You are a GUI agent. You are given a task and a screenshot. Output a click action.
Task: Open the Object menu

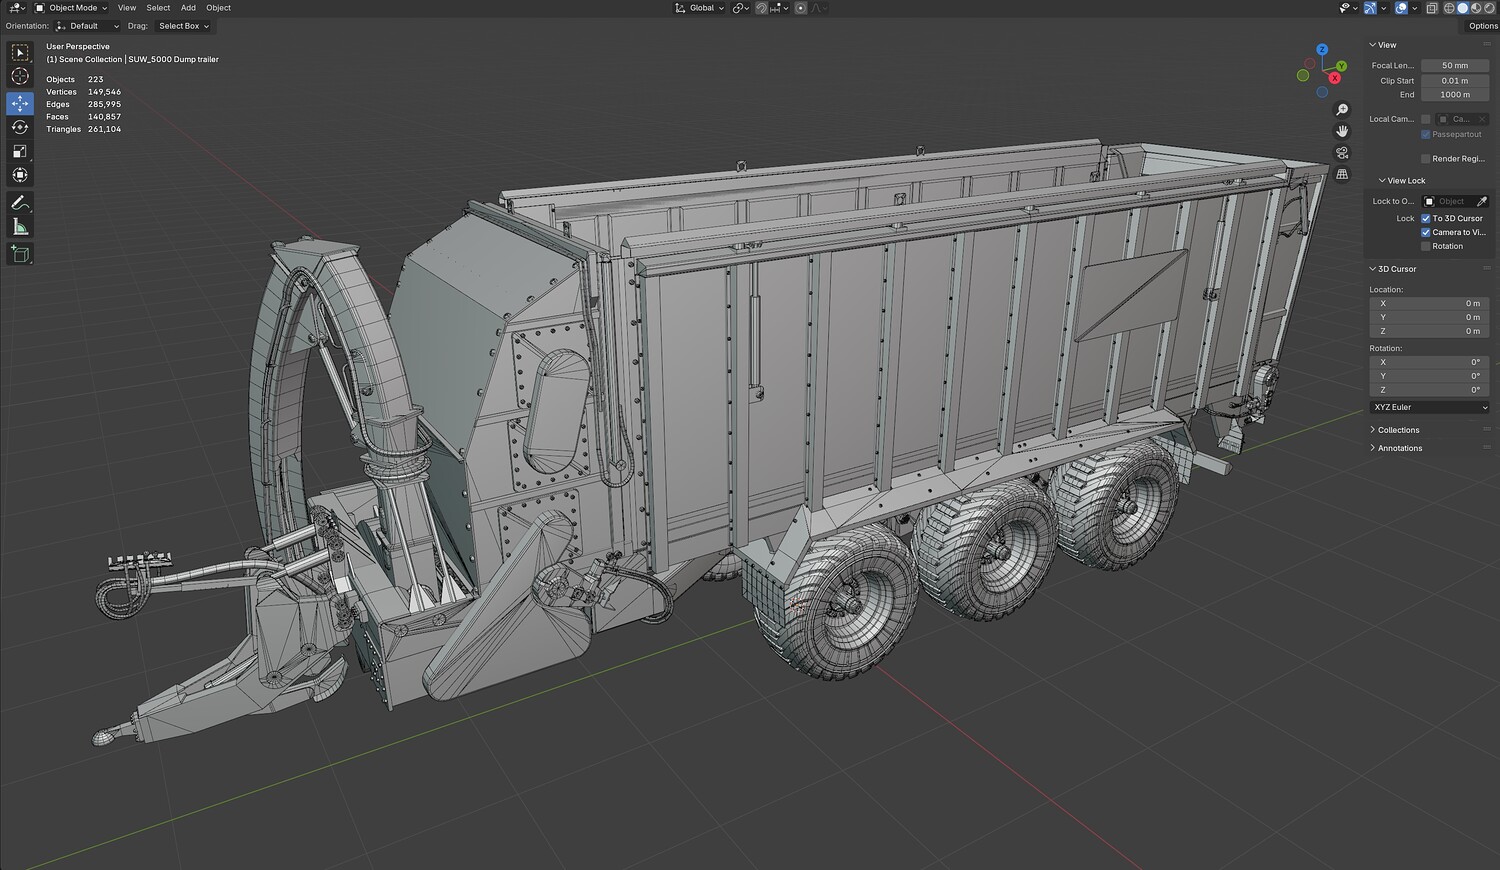coord(219,8)
